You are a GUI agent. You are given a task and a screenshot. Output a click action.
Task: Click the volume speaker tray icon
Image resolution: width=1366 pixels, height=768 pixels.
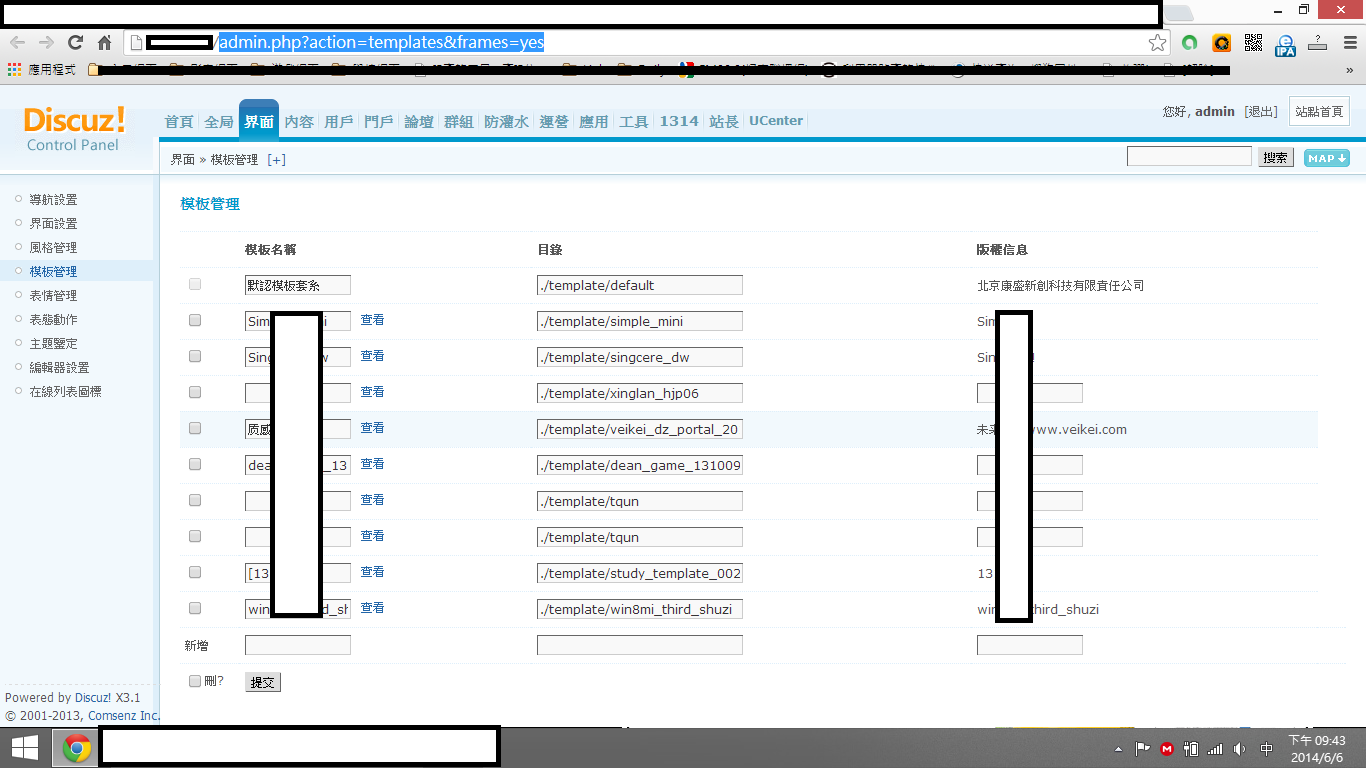pos(1240,749)
